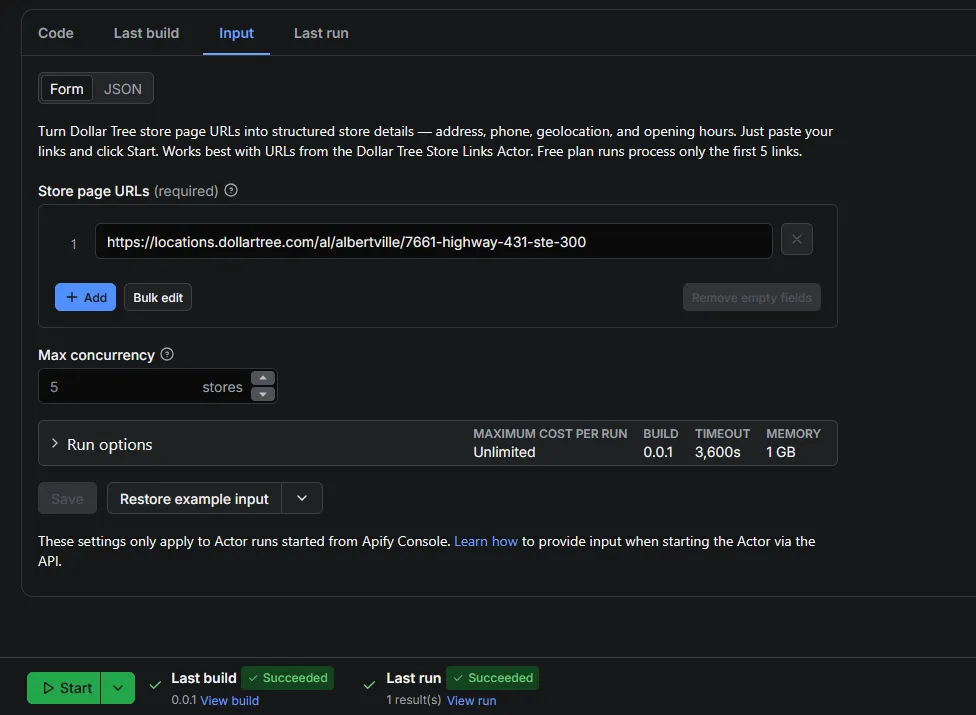Screen dimensions: 976x715
Task: Open the View build link
Action: click(x=230, y=701)
